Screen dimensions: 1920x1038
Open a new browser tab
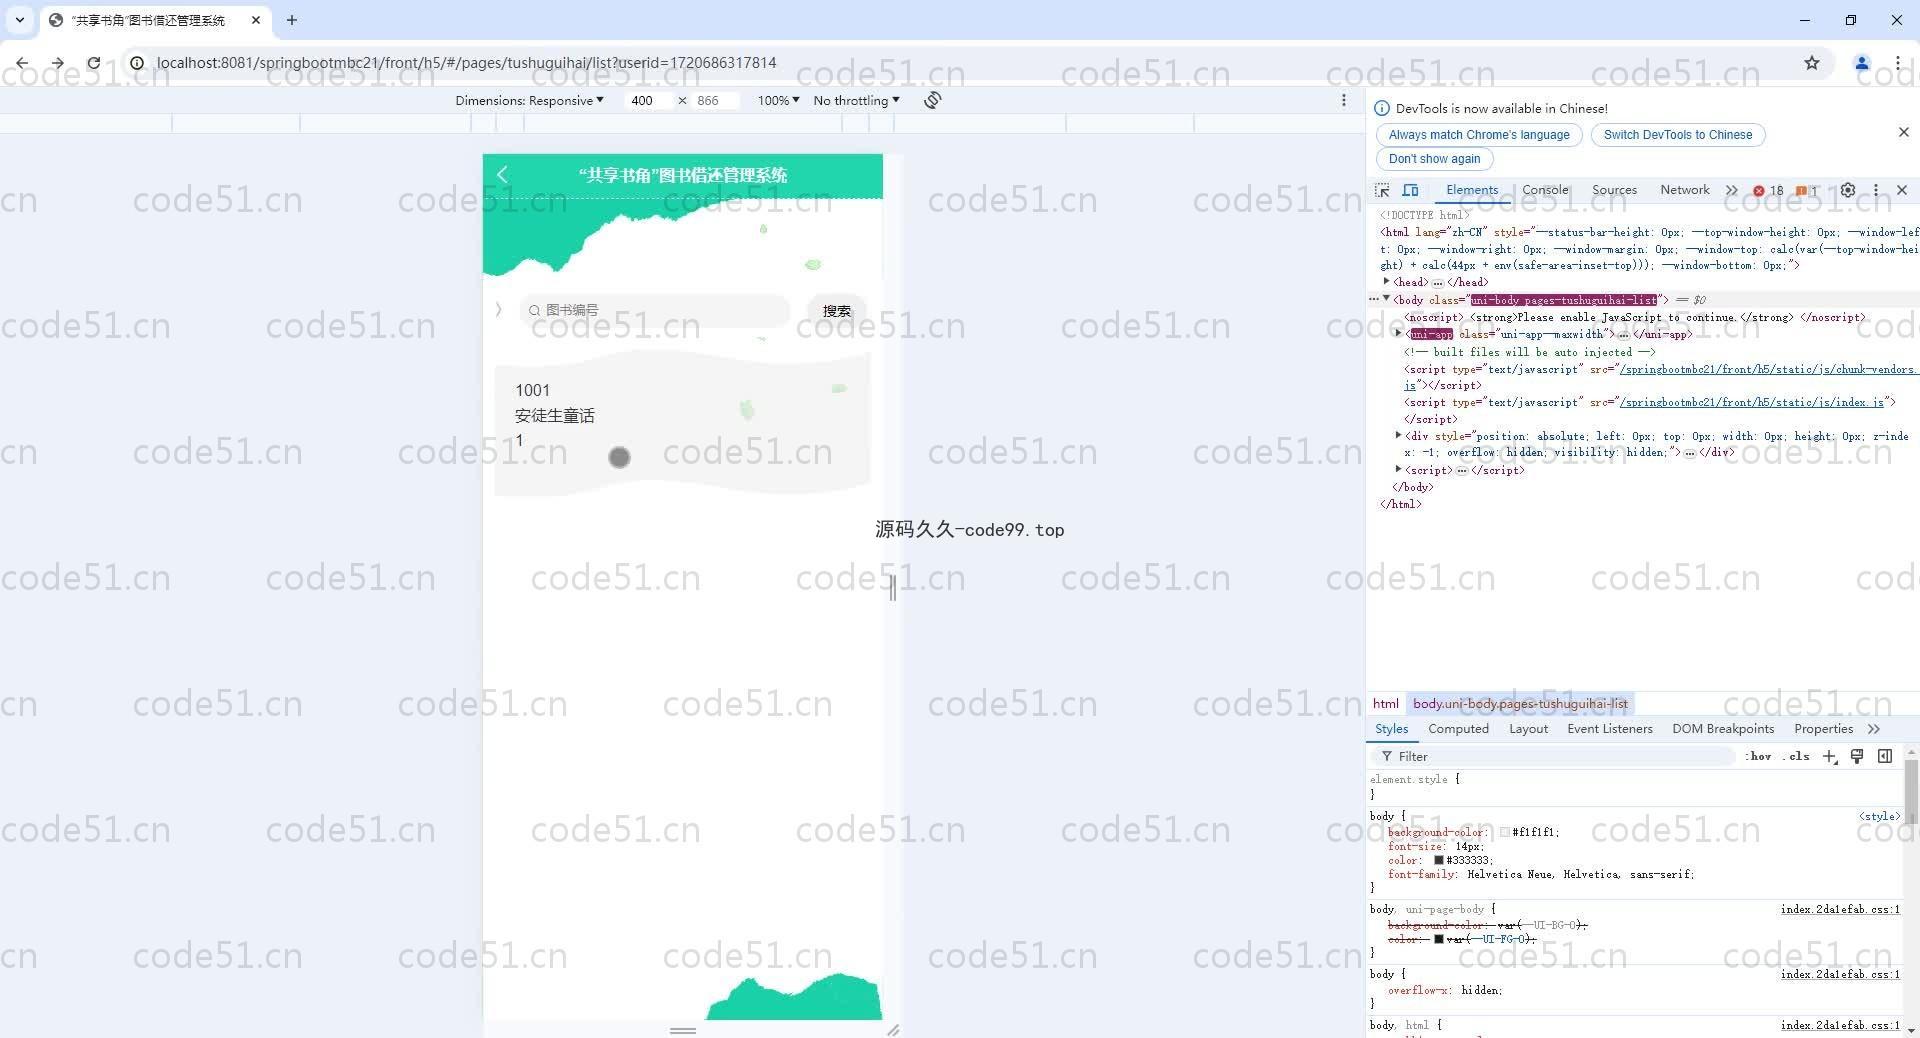[292, 20]
